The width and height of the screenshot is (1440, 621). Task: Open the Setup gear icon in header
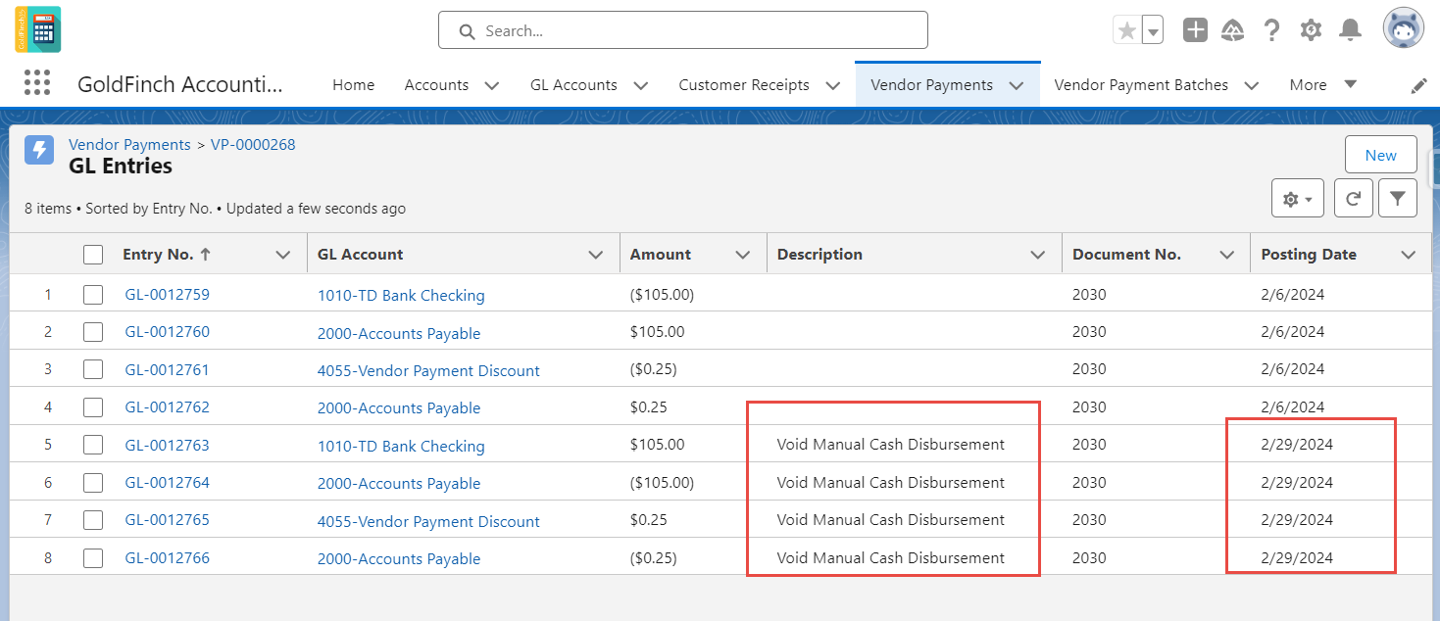[x=1311, y=30]
